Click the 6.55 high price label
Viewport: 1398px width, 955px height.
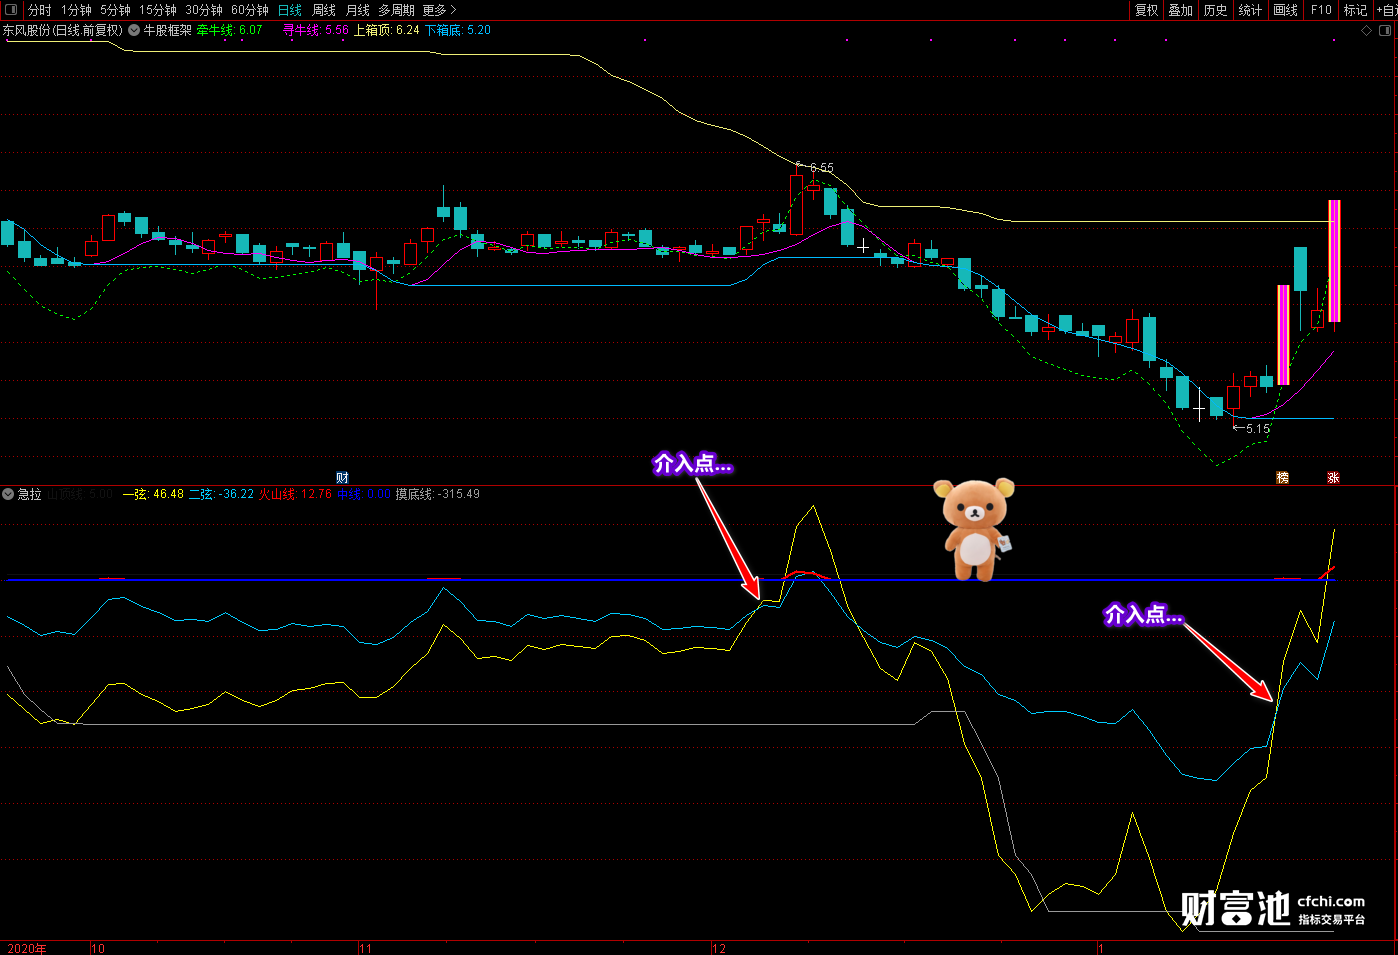821,168
